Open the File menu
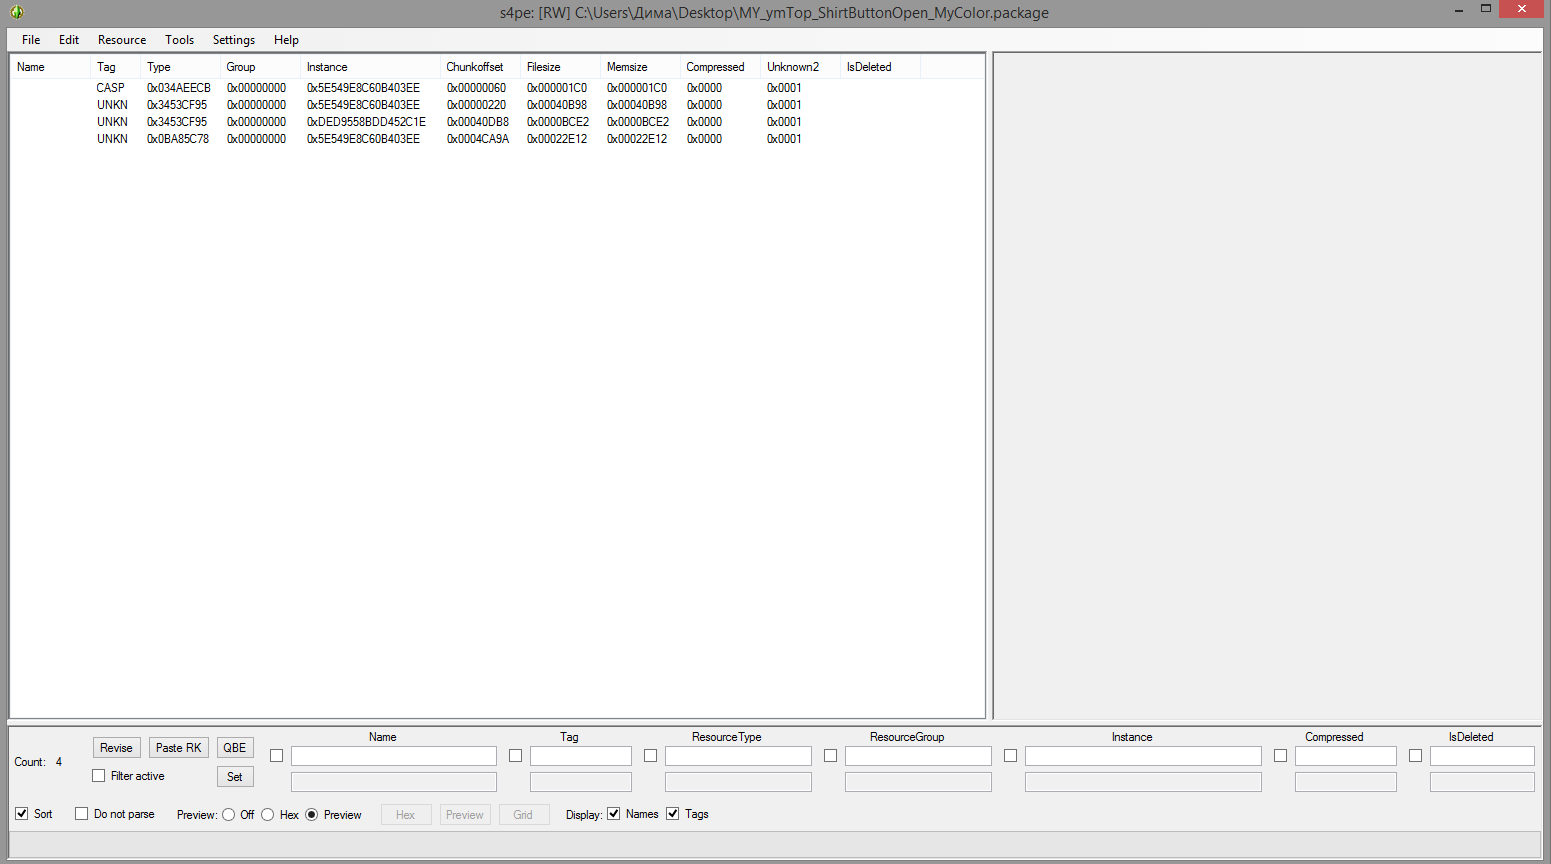 pos(31,40)
